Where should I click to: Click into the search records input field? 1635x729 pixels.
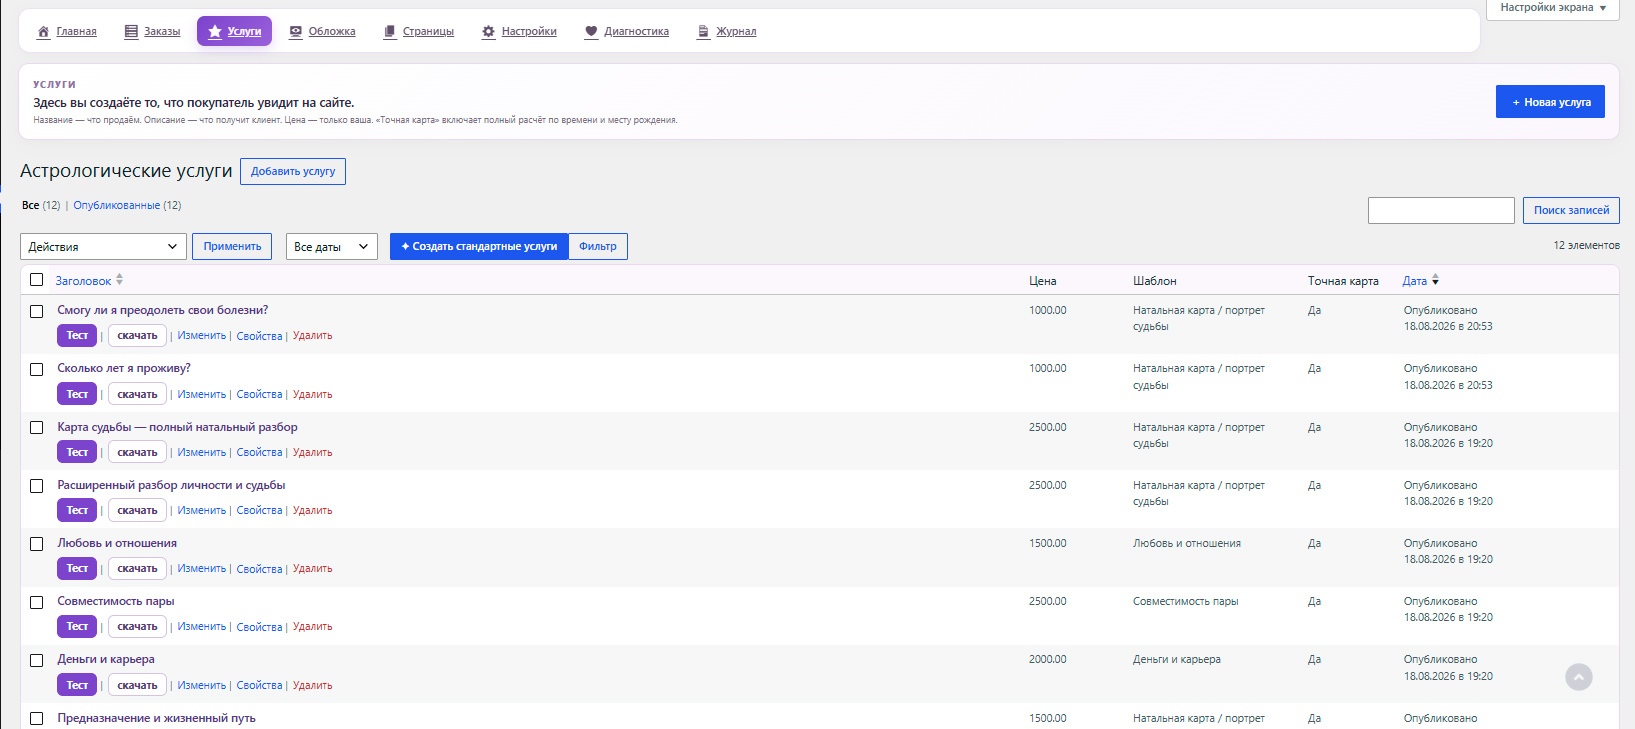(x=1441, y=210)
